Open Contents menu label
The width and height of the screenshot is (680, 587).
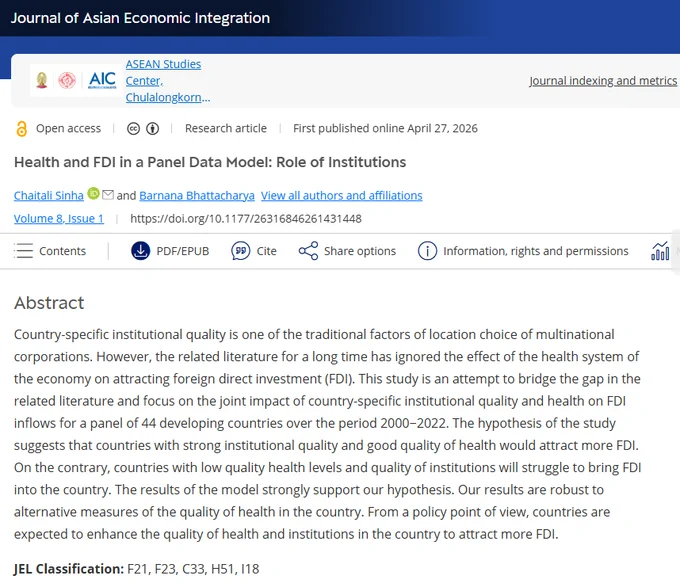click(x=62, y=251)
